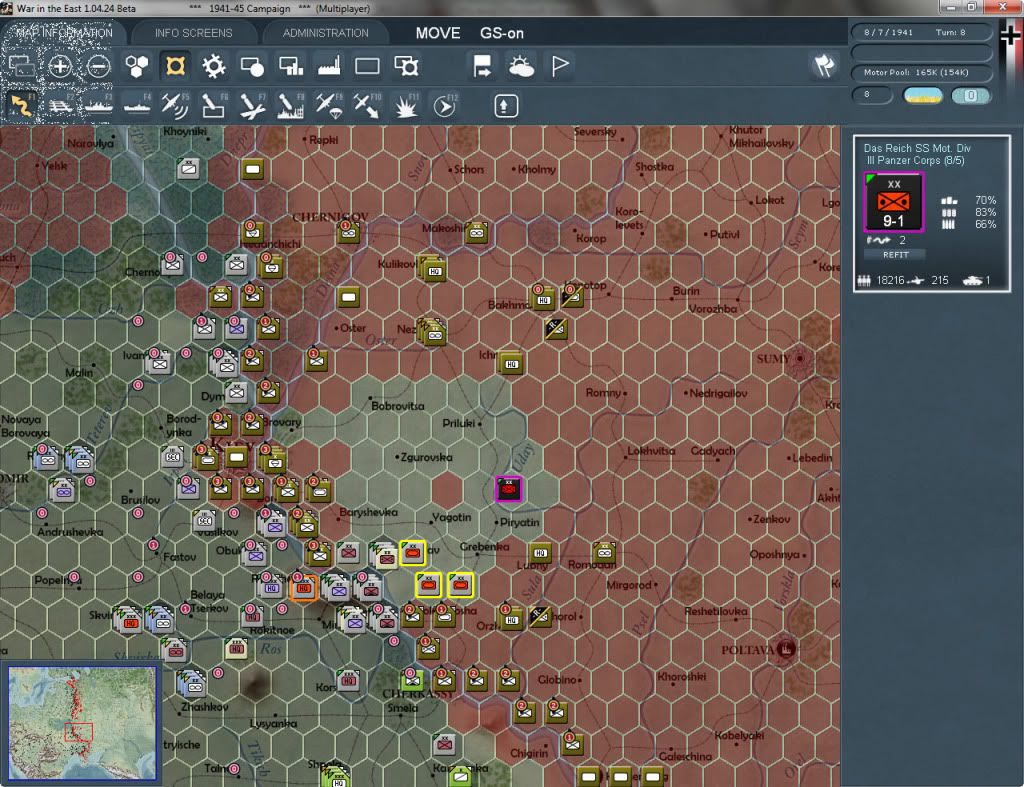The image size is (1024, 787).
Task: Click the weather sun-and-cloud icon
Action: pyautogui.click(x=521, y=66)
